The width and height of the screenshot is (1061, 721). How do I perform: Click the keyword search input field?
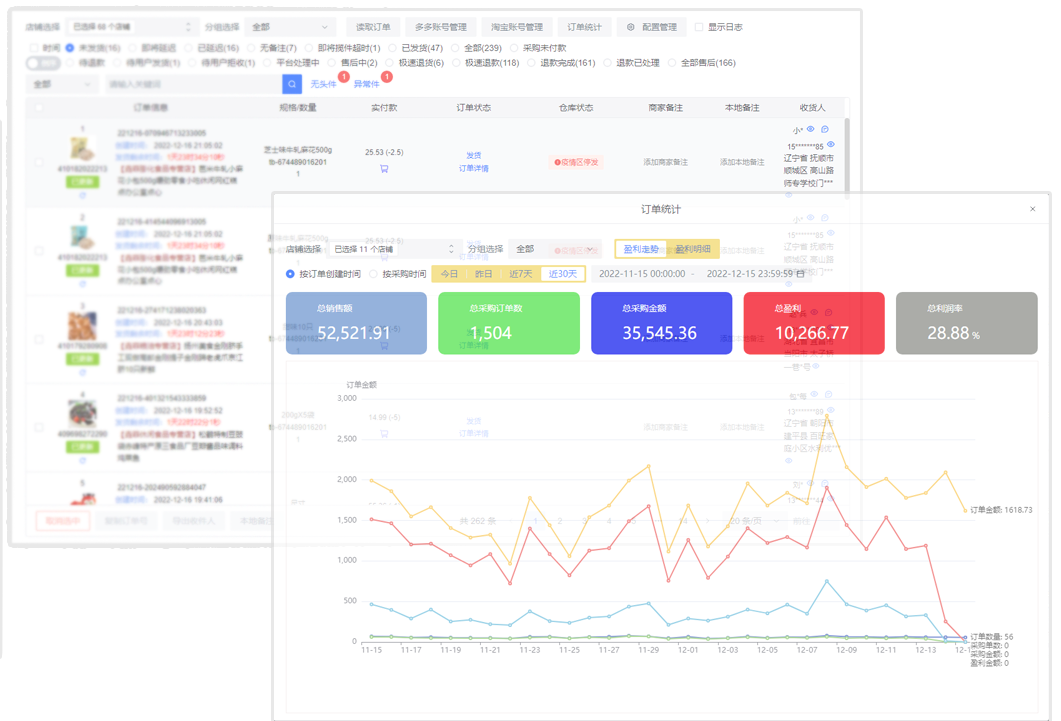(193, 84)
